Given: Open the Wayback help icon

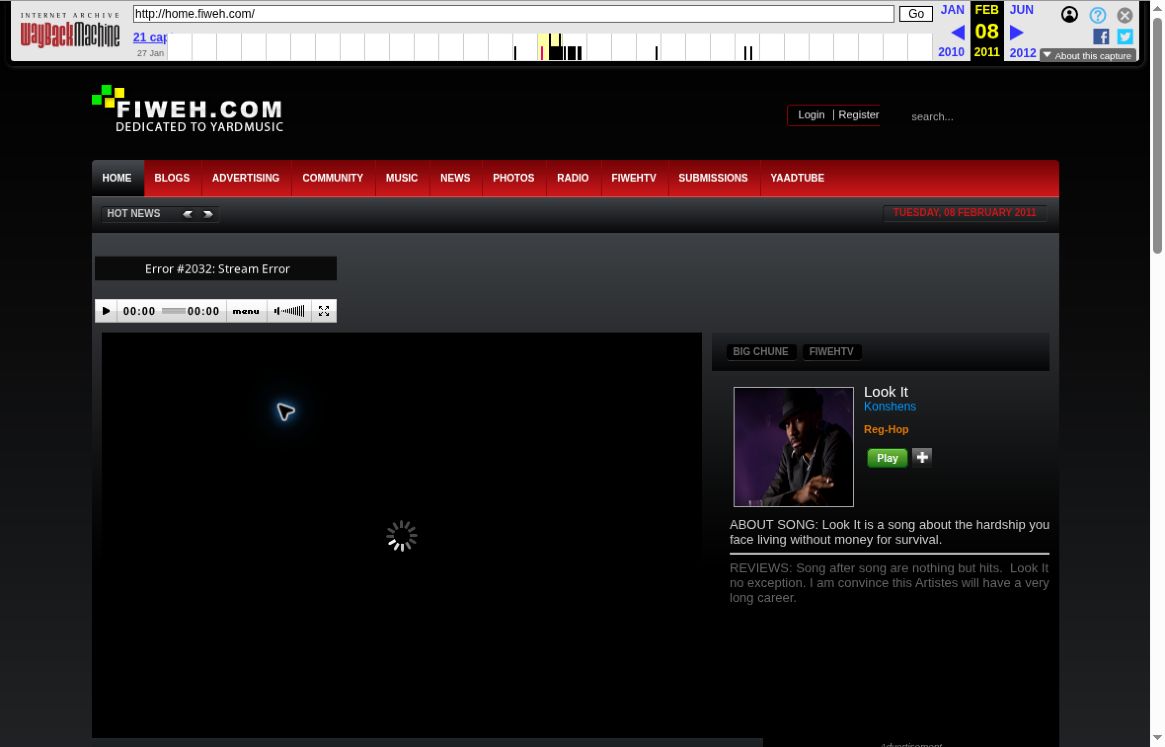Looking at the screenshot, I should point(1097,15).
